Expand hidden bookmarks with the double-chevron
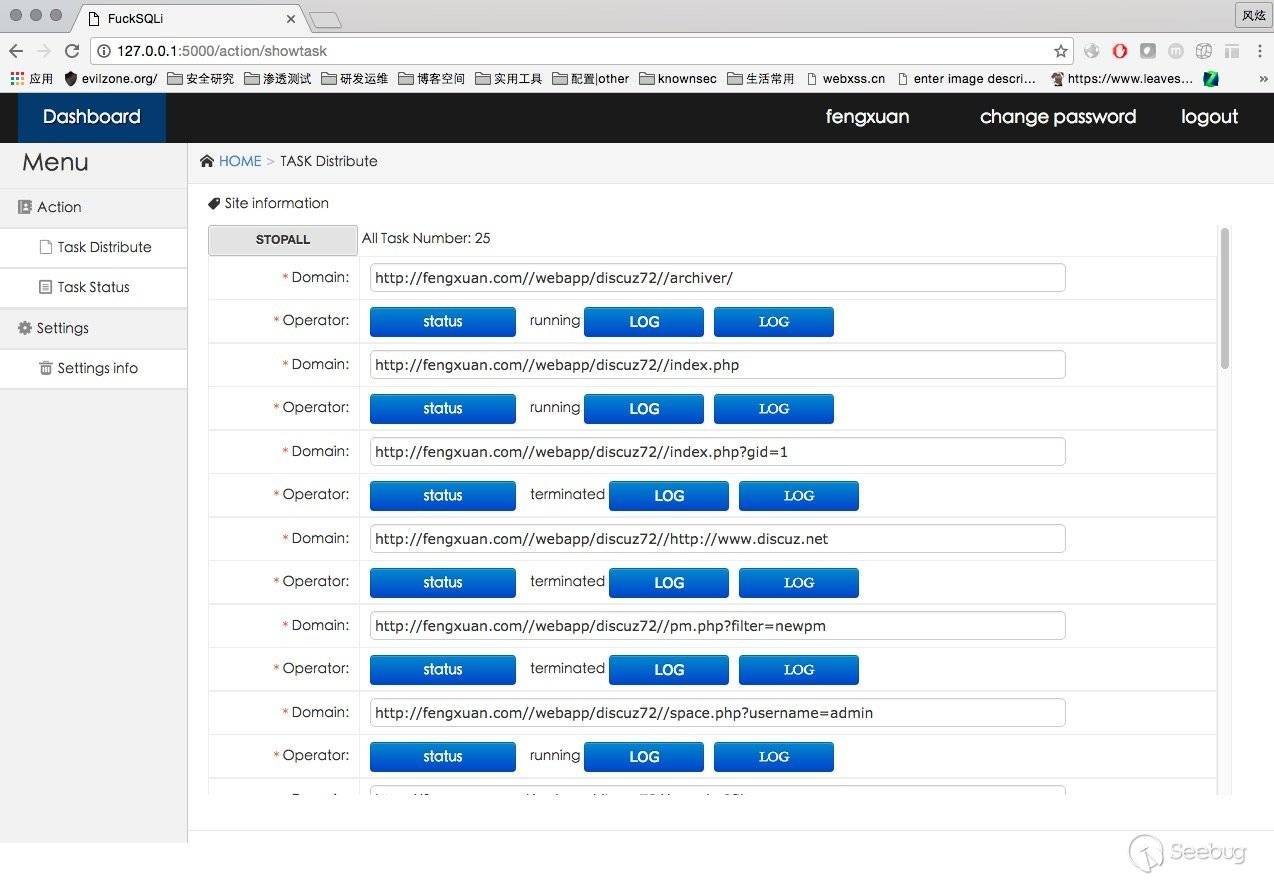The height and width of the screenshot is (880, 1274). click(x=1263, y=78)
